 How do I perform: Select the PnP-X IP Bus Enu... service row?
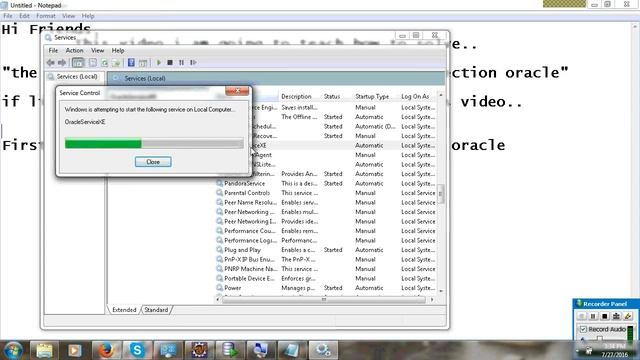(x=326, y=259)
